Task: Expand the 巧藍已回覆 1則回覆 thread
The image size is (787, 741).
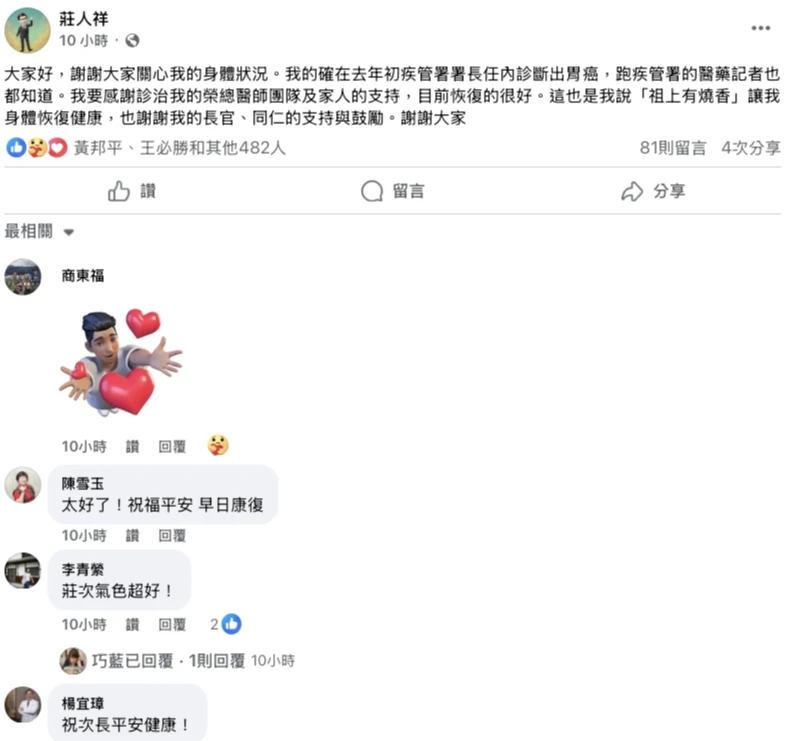Action: click(x=177, y=661)
